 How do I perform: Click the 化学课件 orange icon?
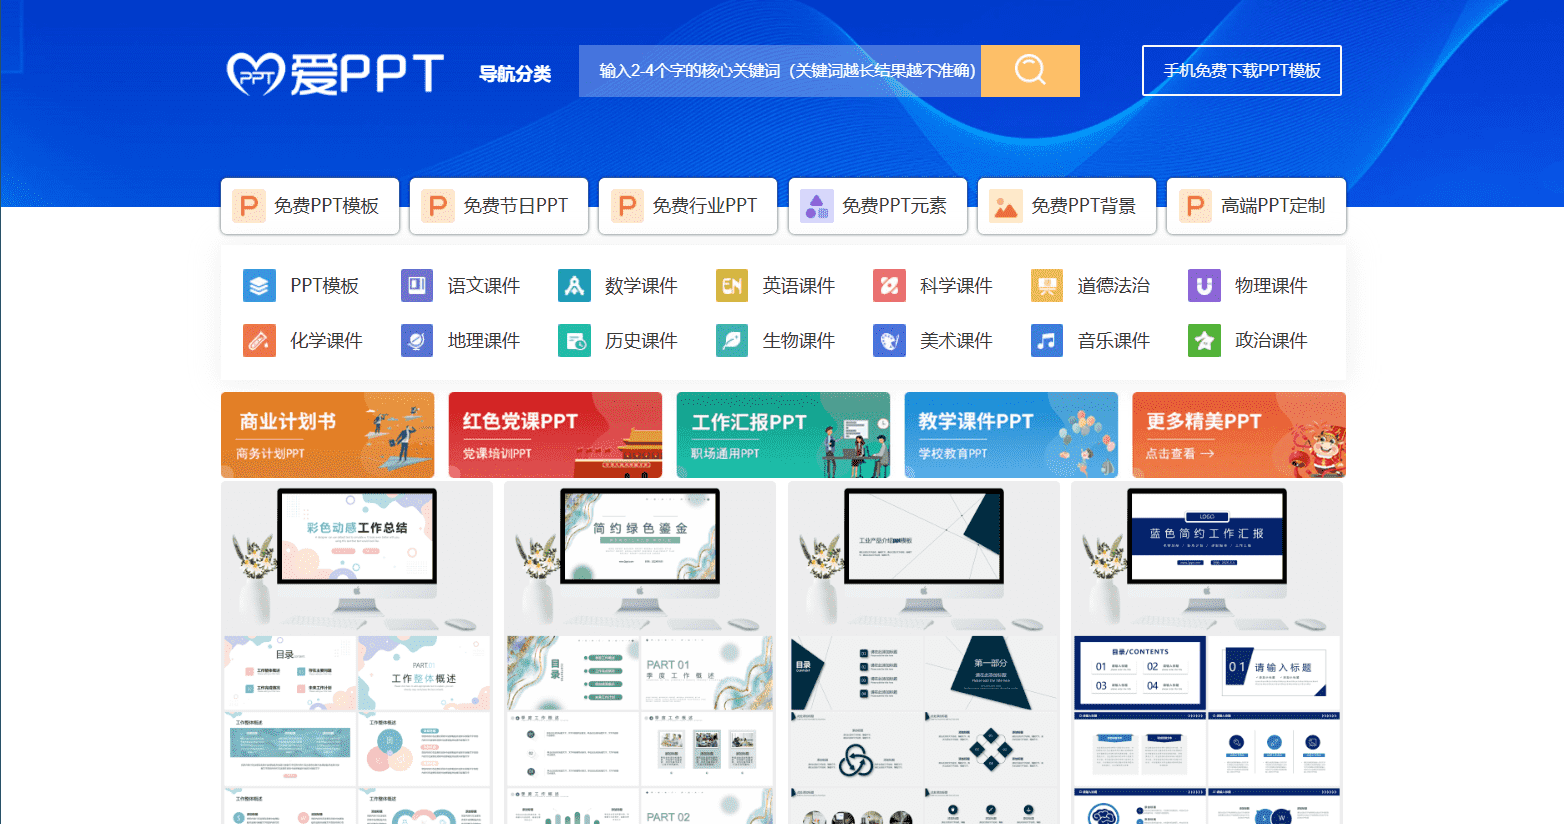pos(259,341)
